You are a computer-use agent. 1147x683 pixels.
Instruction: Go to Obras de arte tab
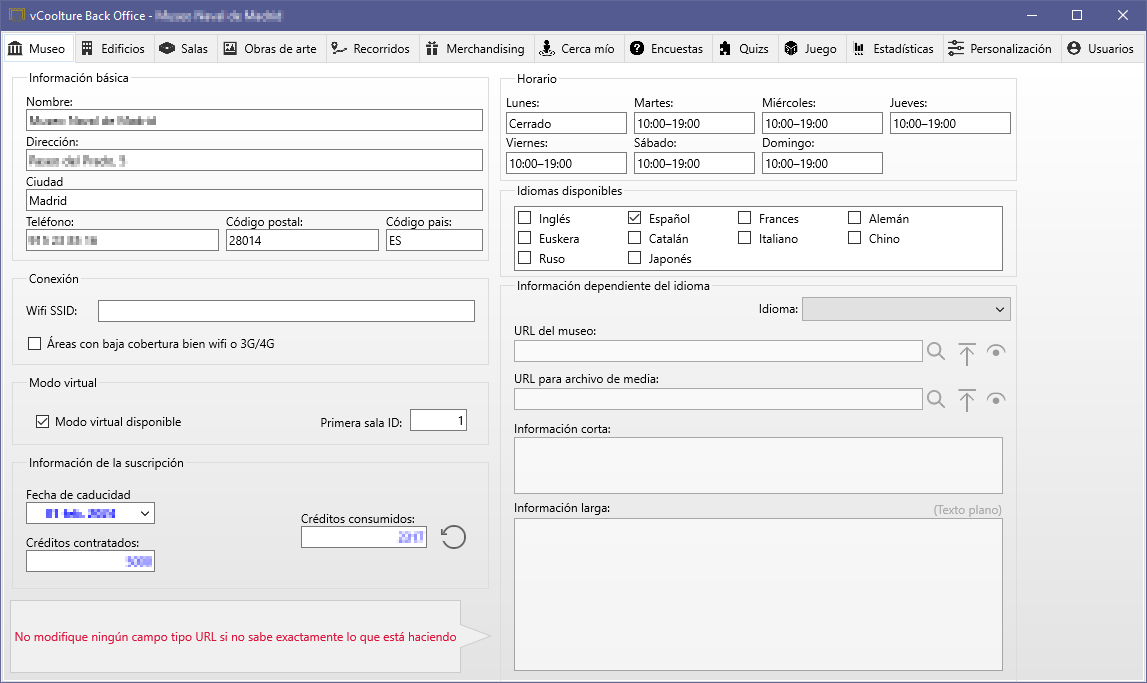[x=270, y=48]
